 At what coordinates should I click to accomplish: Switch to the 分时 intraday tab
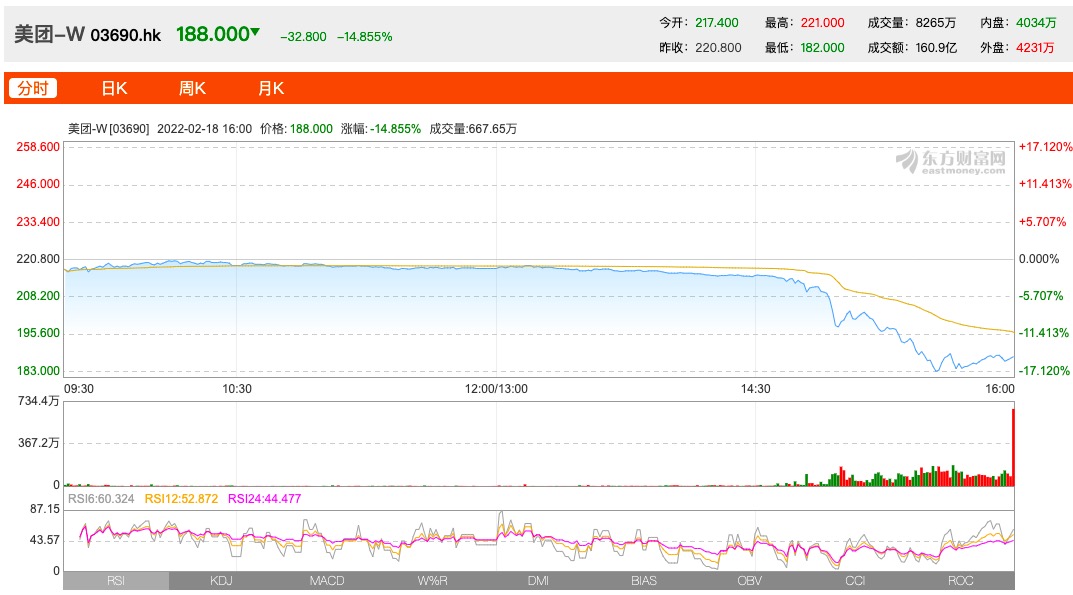pos(33,88)
